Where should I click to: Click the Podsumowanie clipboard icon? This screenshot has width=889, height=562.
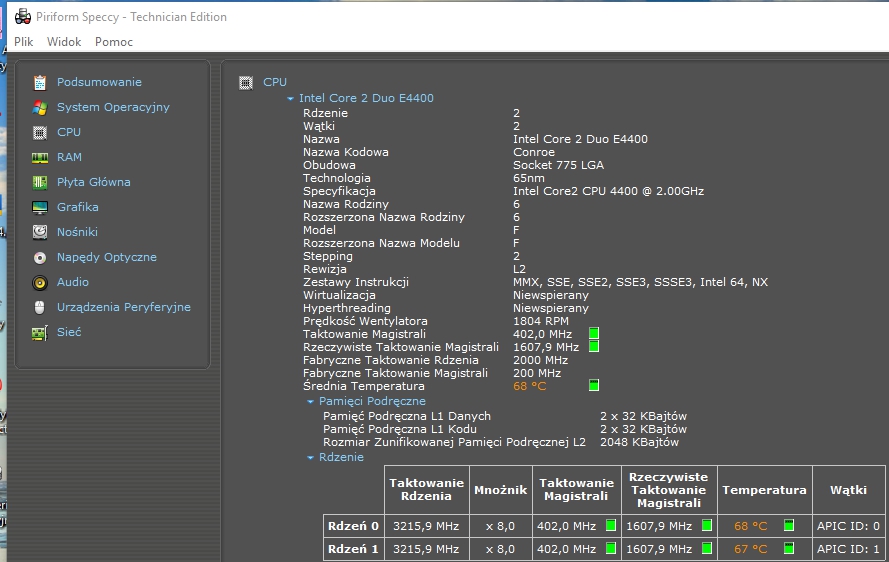(x=40, y=83)
